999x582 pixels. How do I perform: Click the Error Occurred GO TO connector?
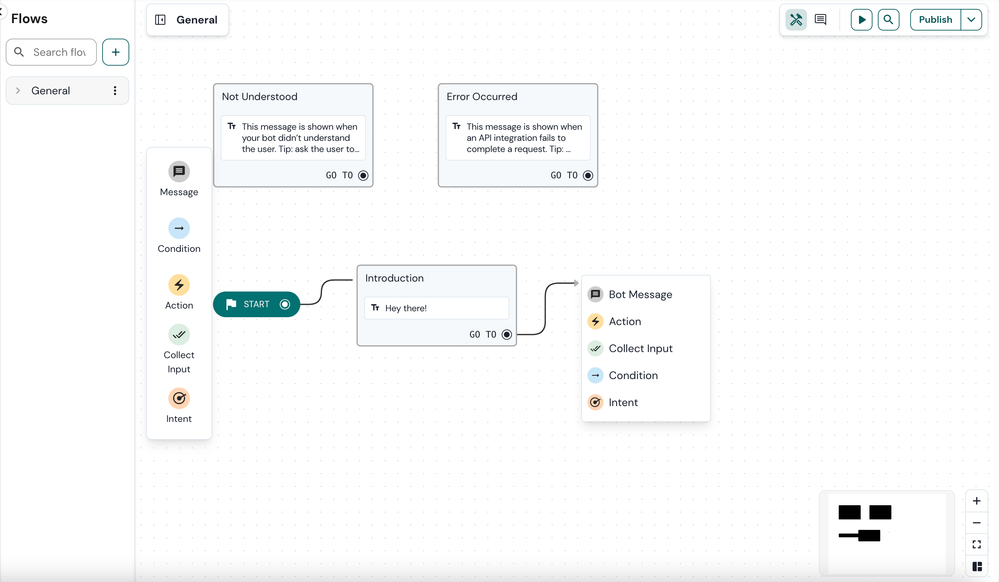point(588,175)
